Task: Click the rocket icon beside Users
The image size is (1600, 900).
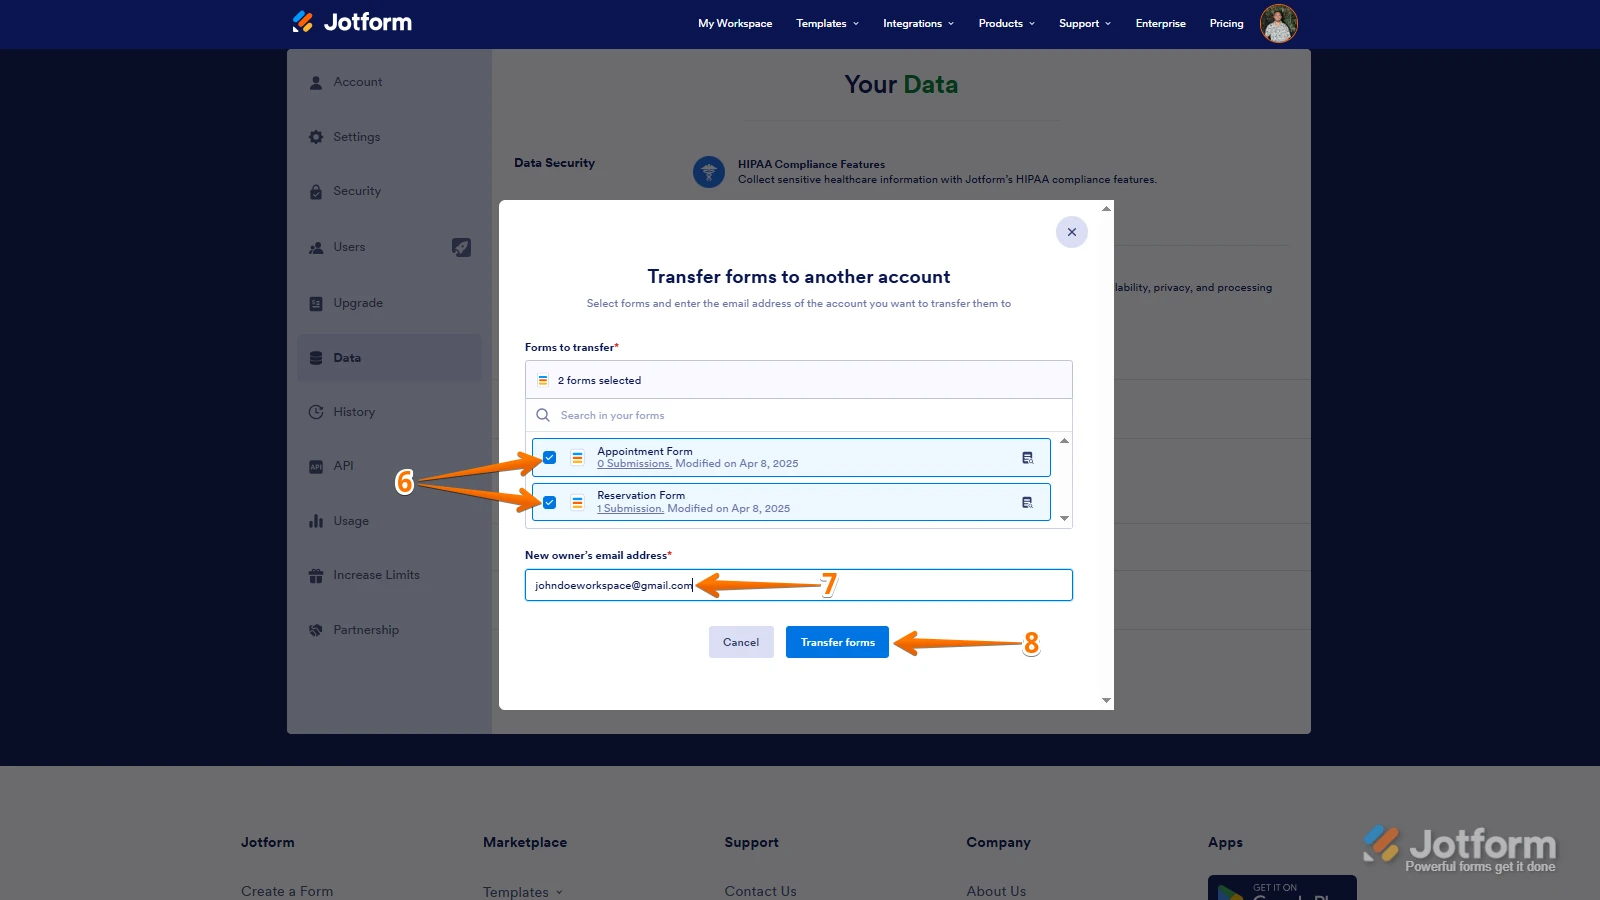Action: 461,247
